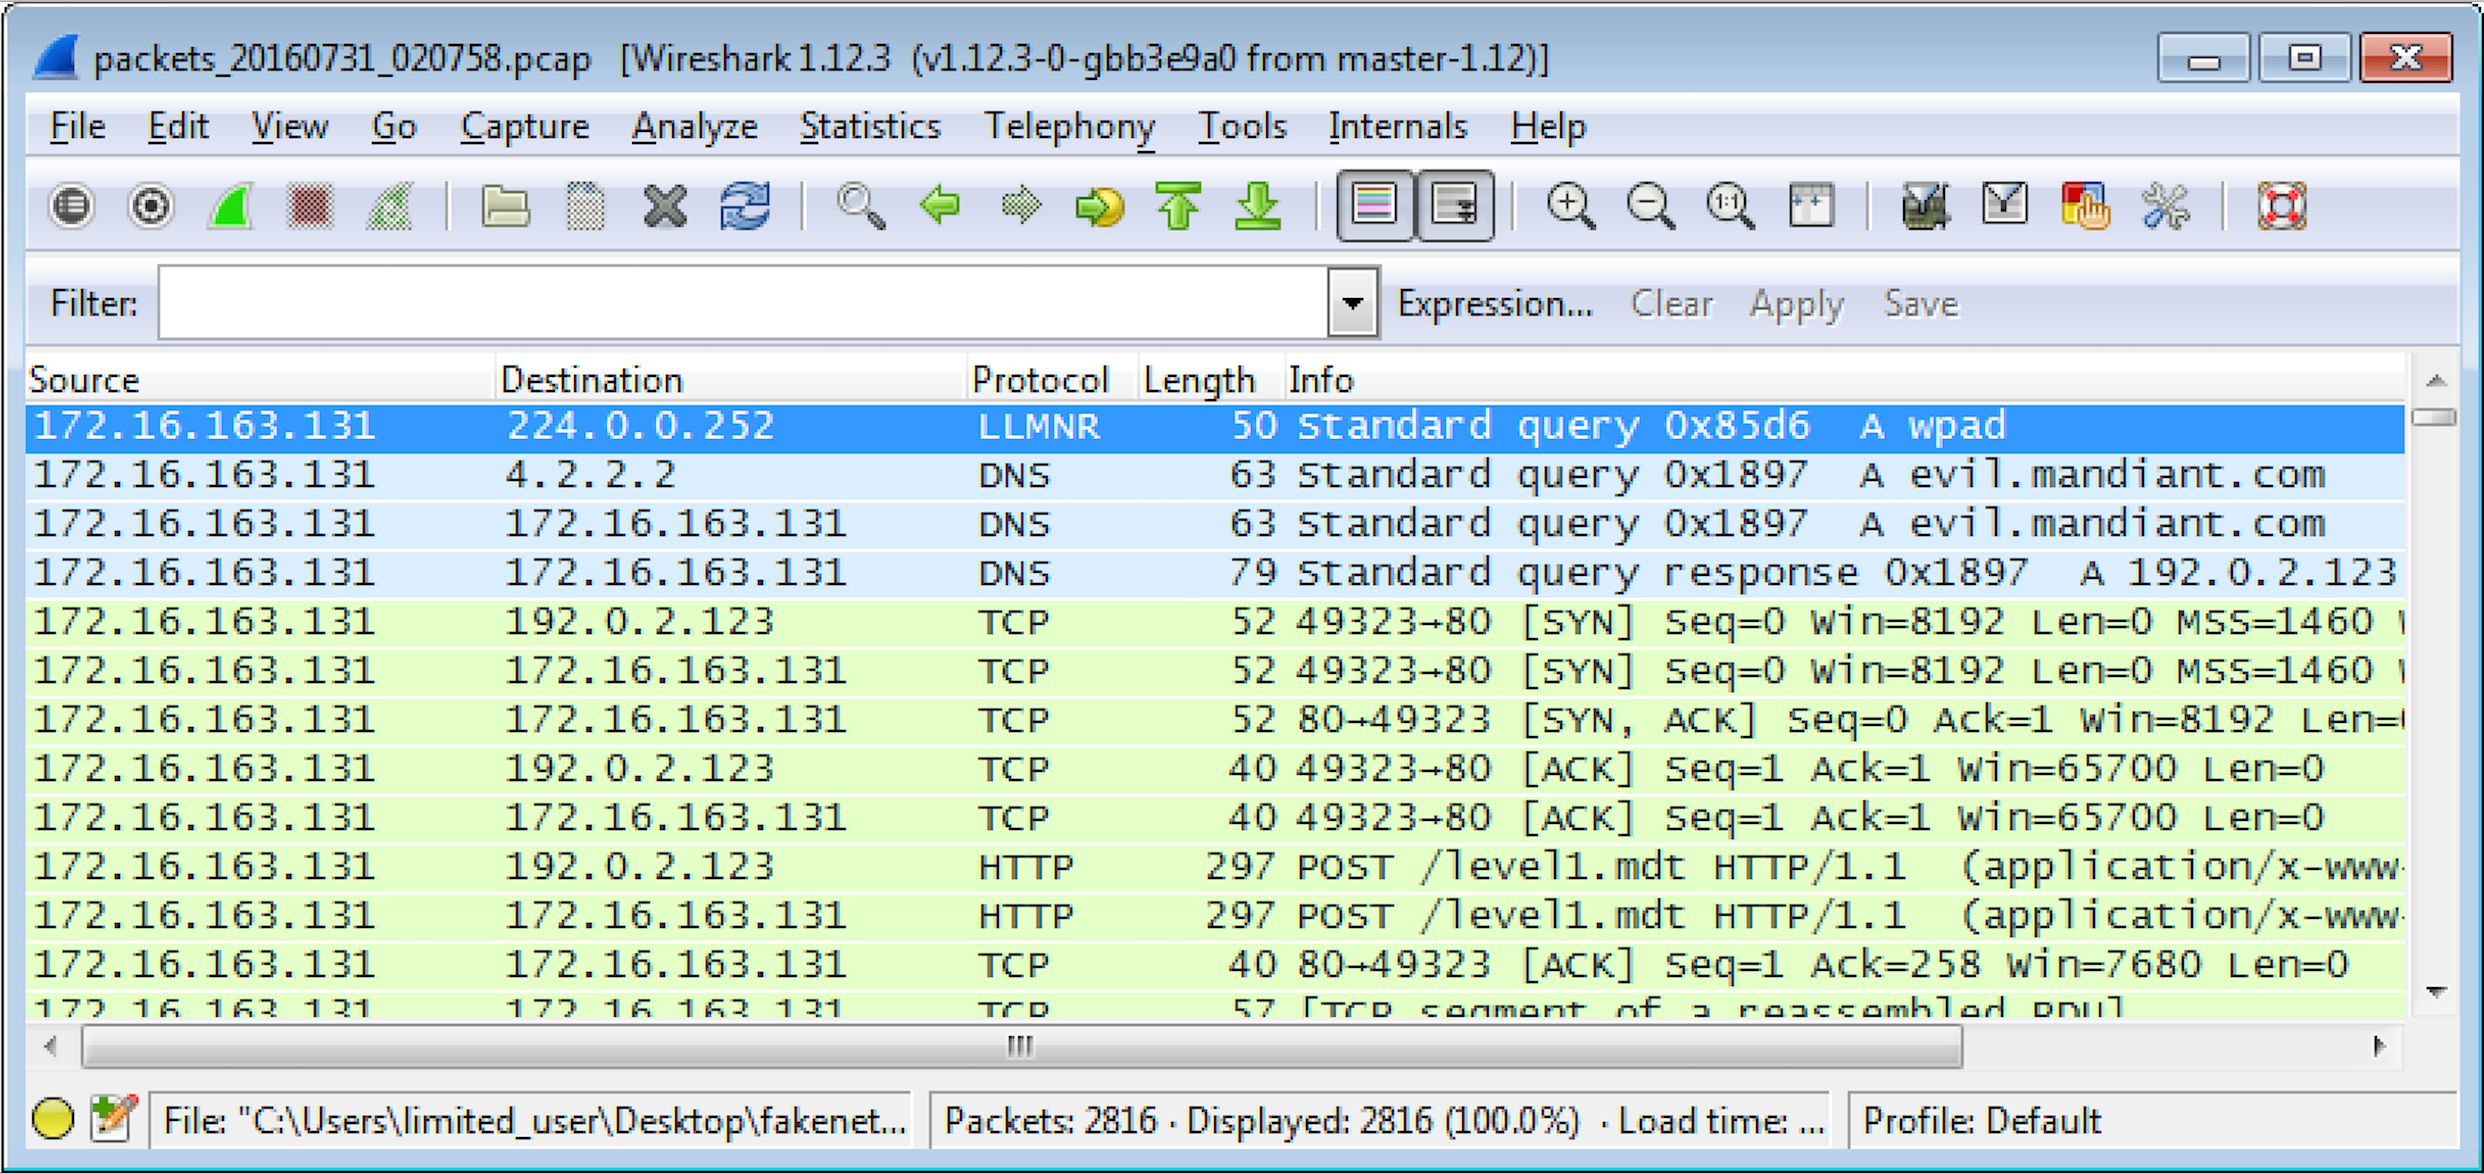
Task: Clear the display filter
Action: 1671,303
